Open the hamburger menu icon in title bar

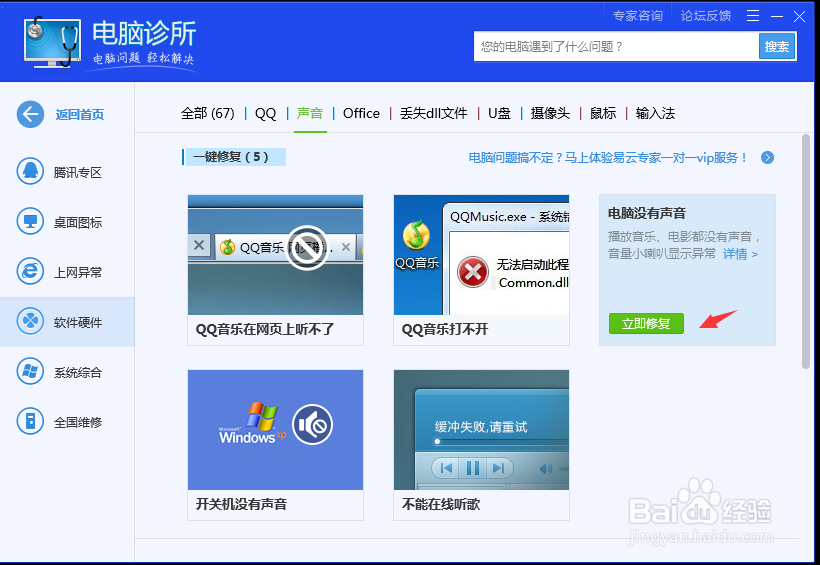pyautogui.click(x=753, y=16)
